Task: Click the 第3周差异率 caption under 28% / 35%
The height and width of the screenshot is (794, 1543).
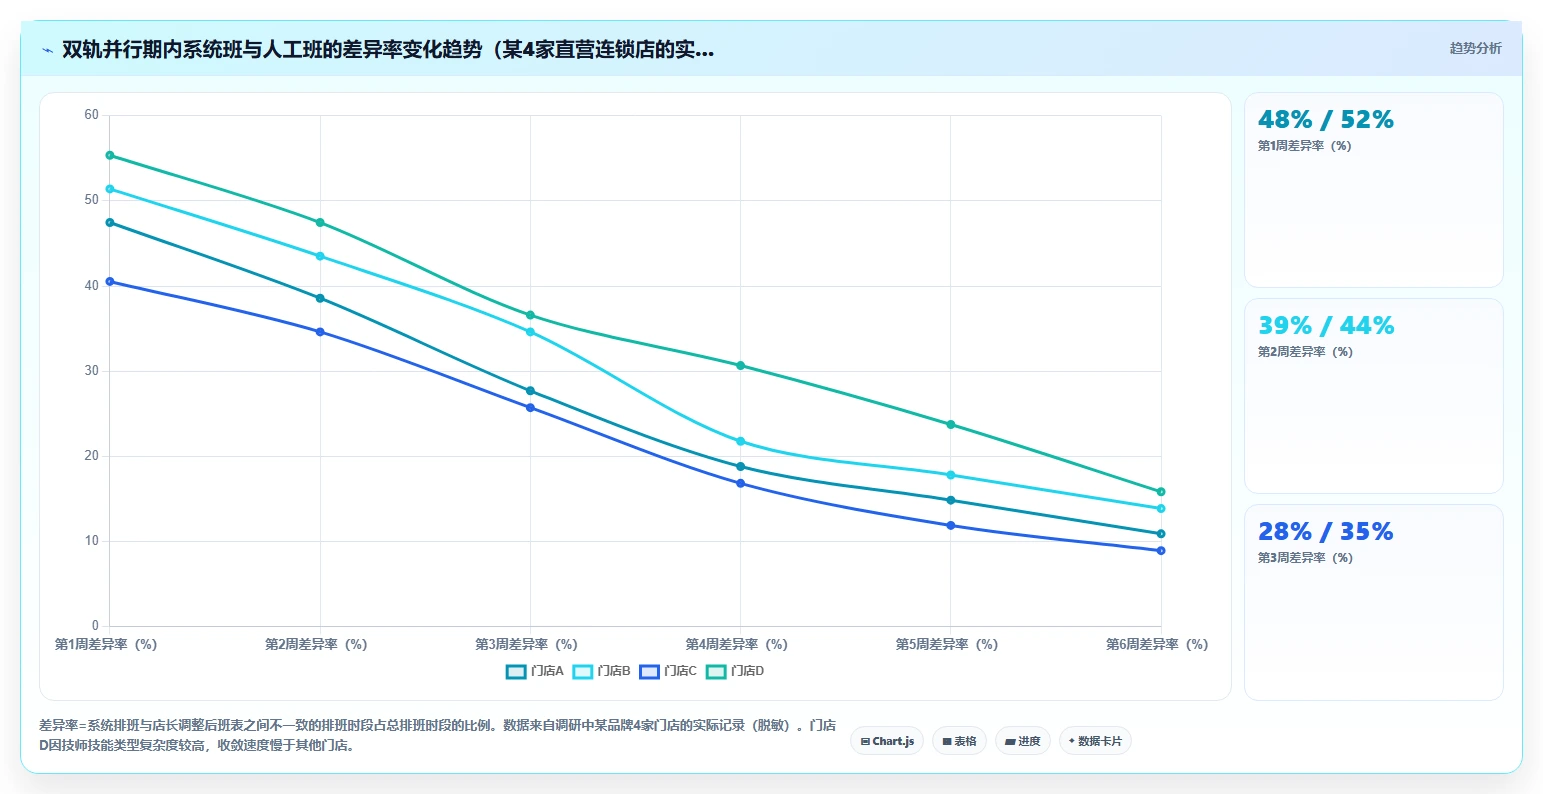Action: coord(1305,558)
